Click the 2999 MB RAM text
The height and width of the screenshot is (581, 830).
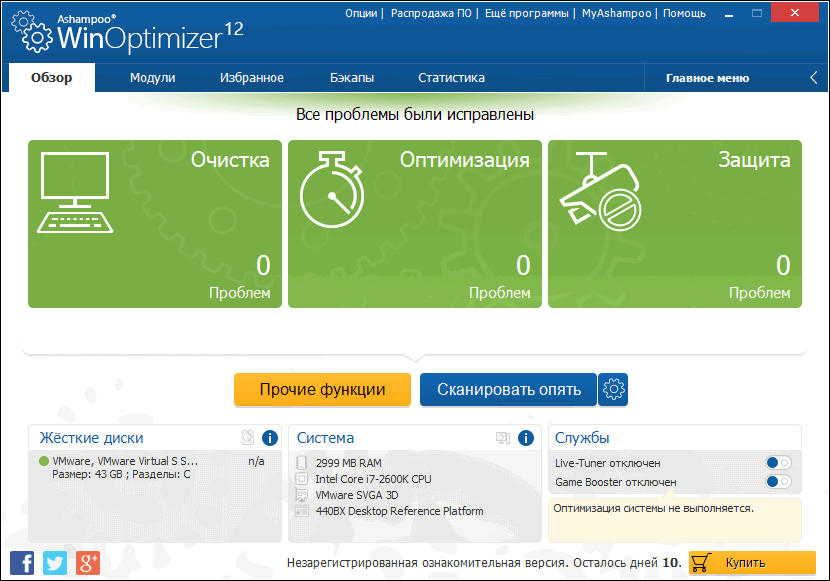coord(348,463)
